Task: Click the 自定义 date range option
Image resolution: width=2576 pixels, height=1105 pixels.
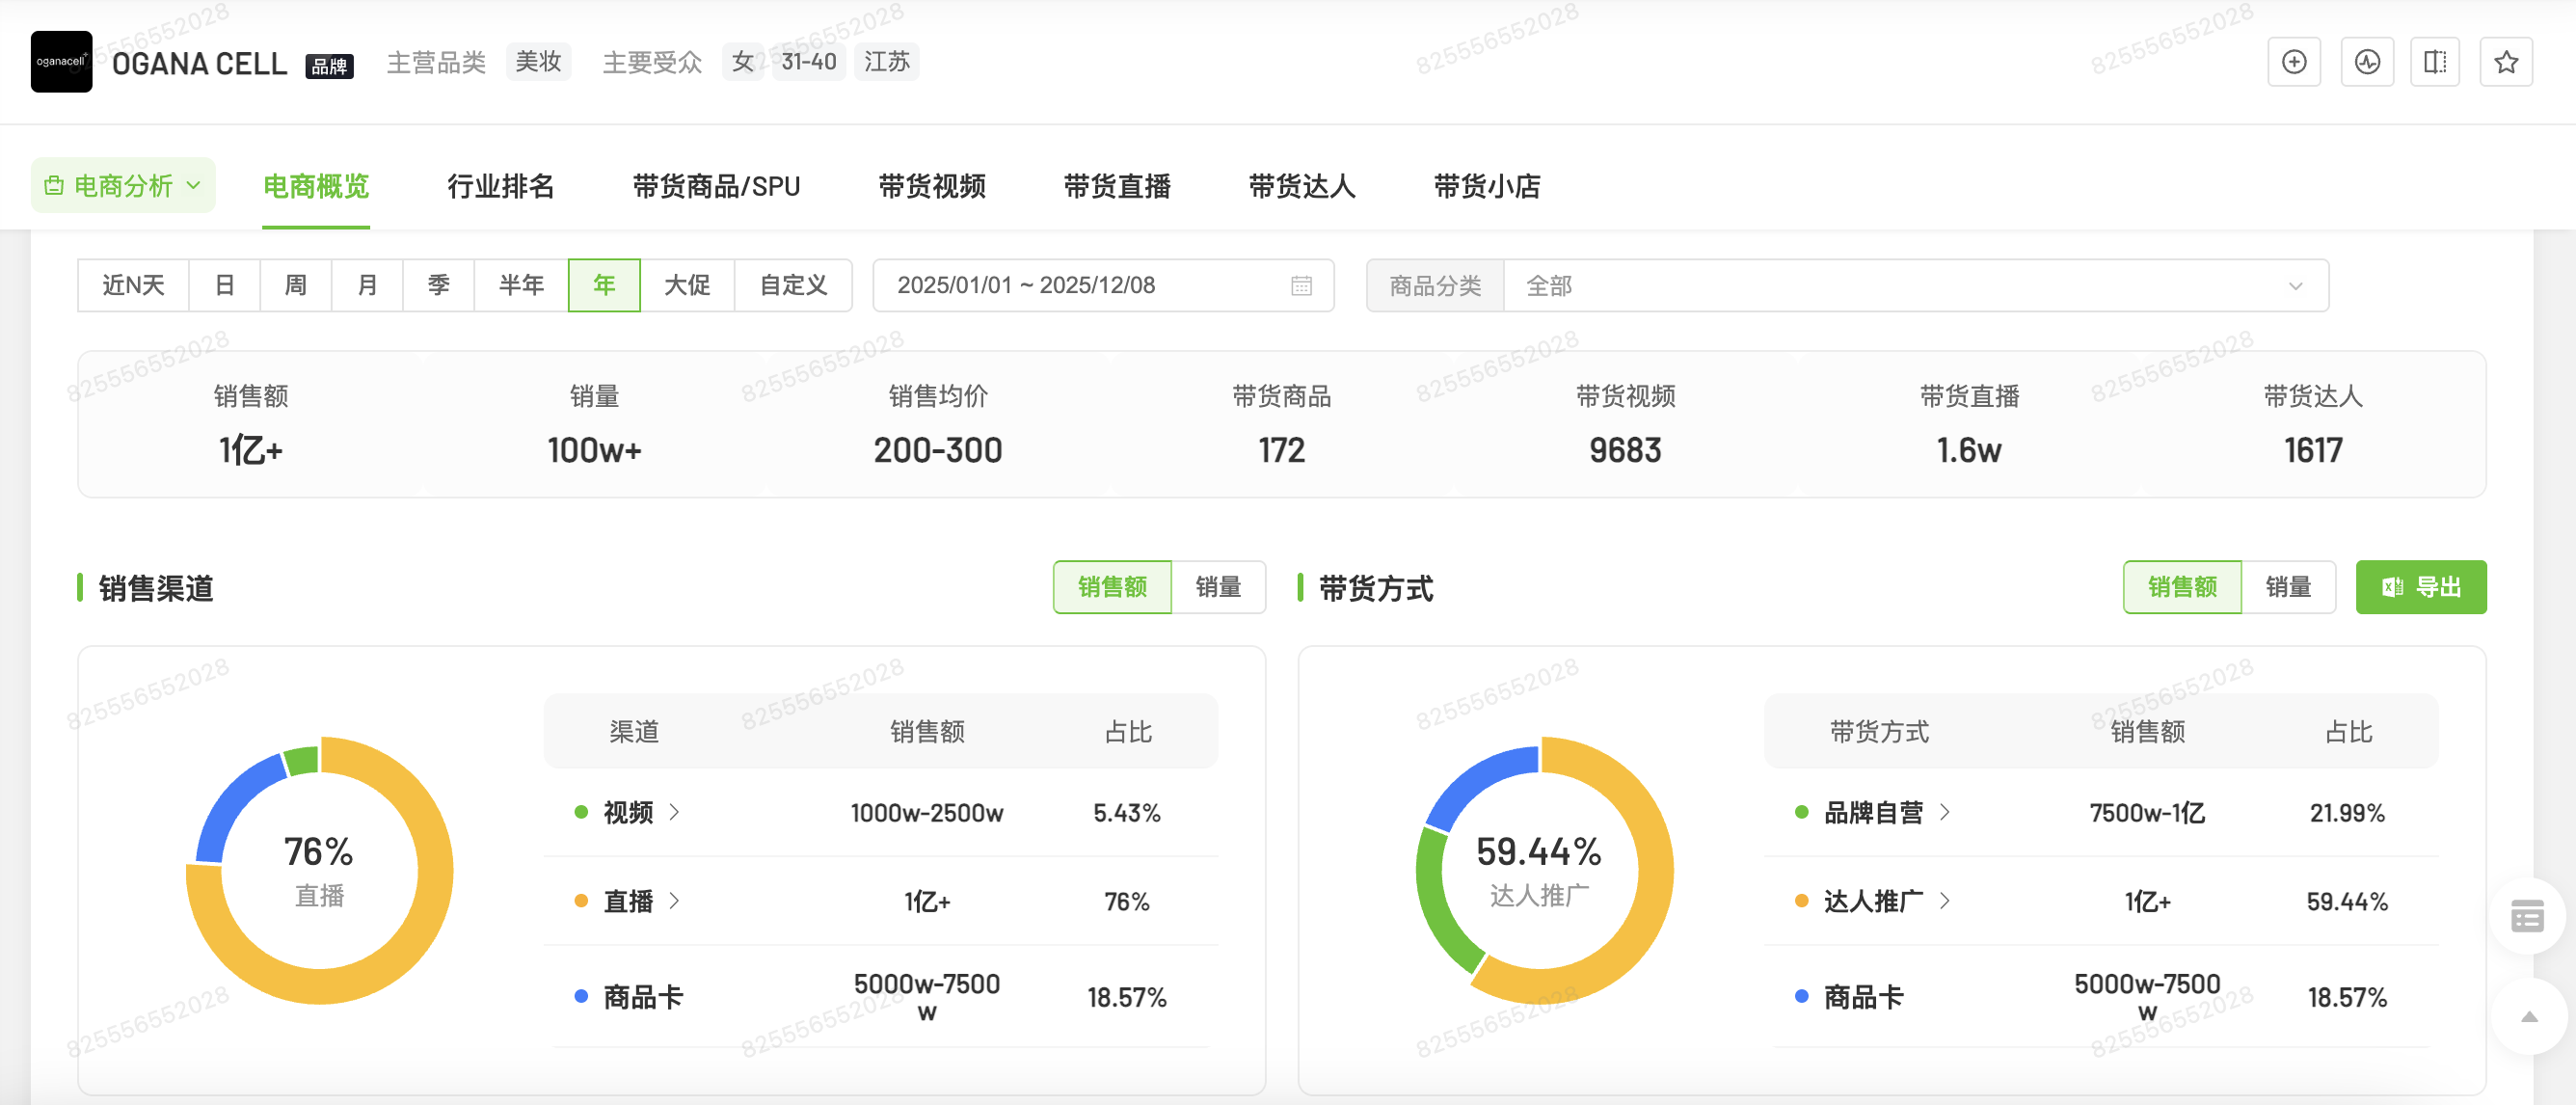Action: click(x=792, y=285)
